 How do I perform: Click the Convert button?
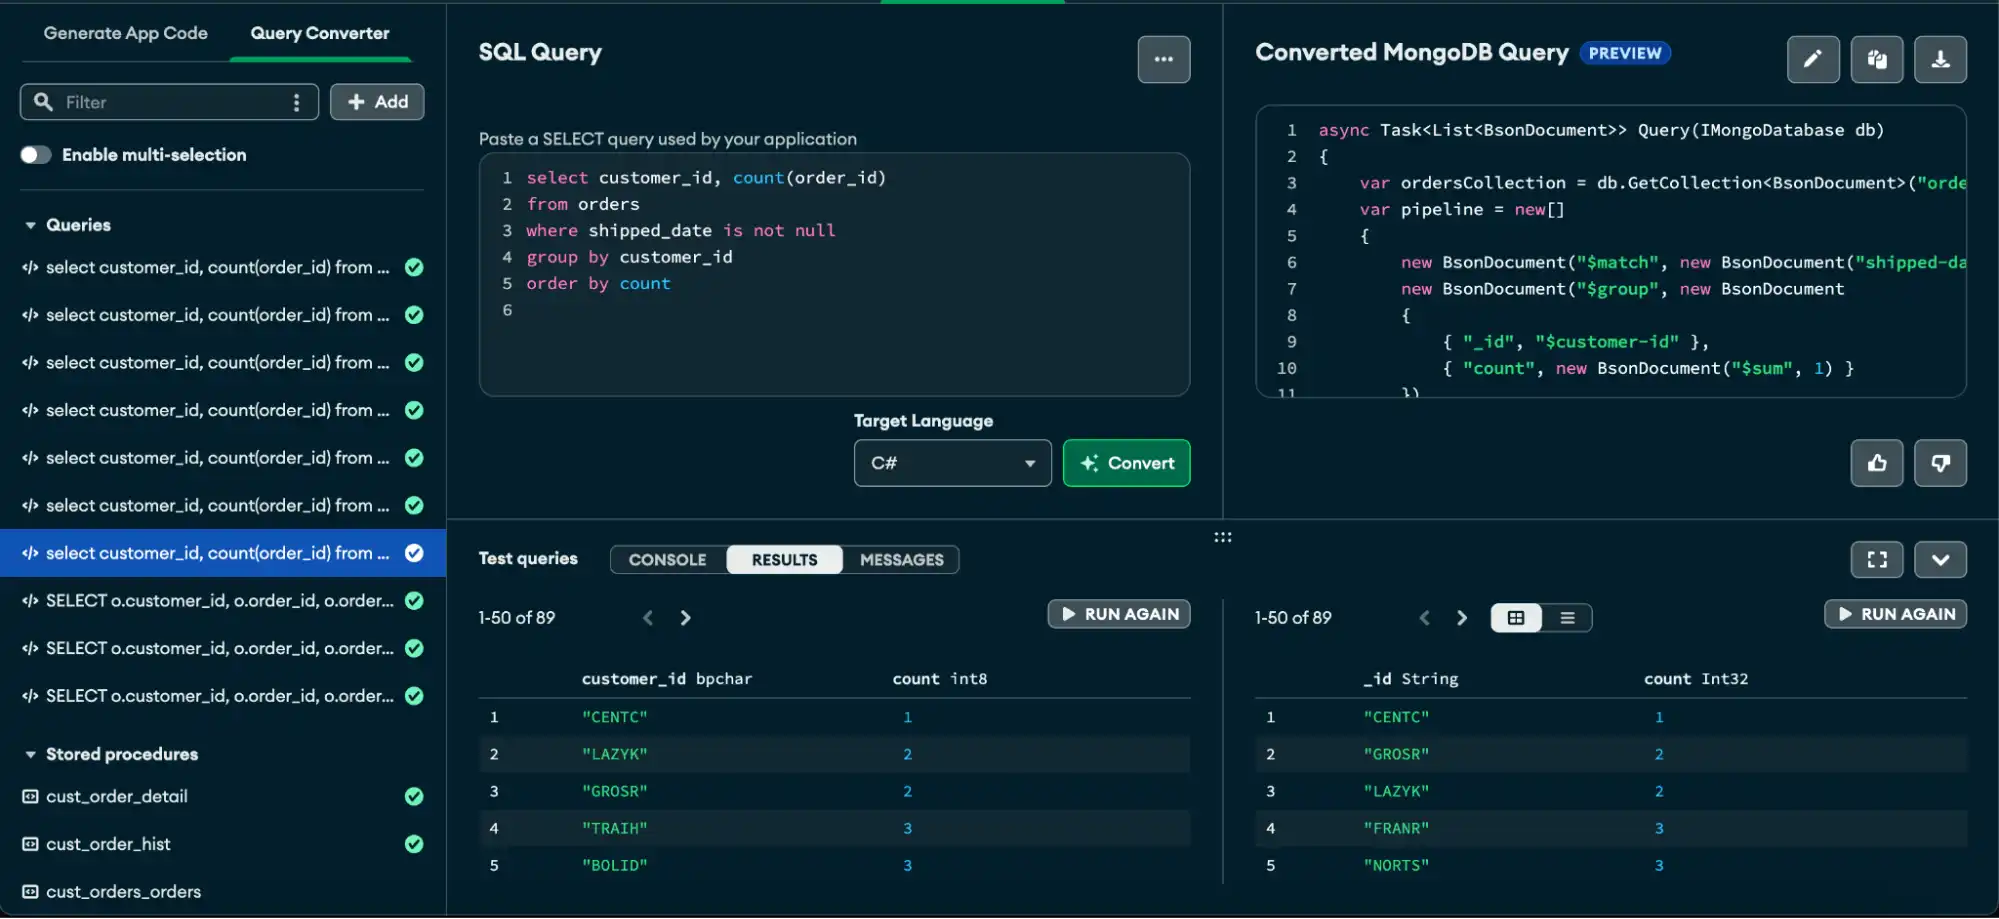coord(1126,463)
